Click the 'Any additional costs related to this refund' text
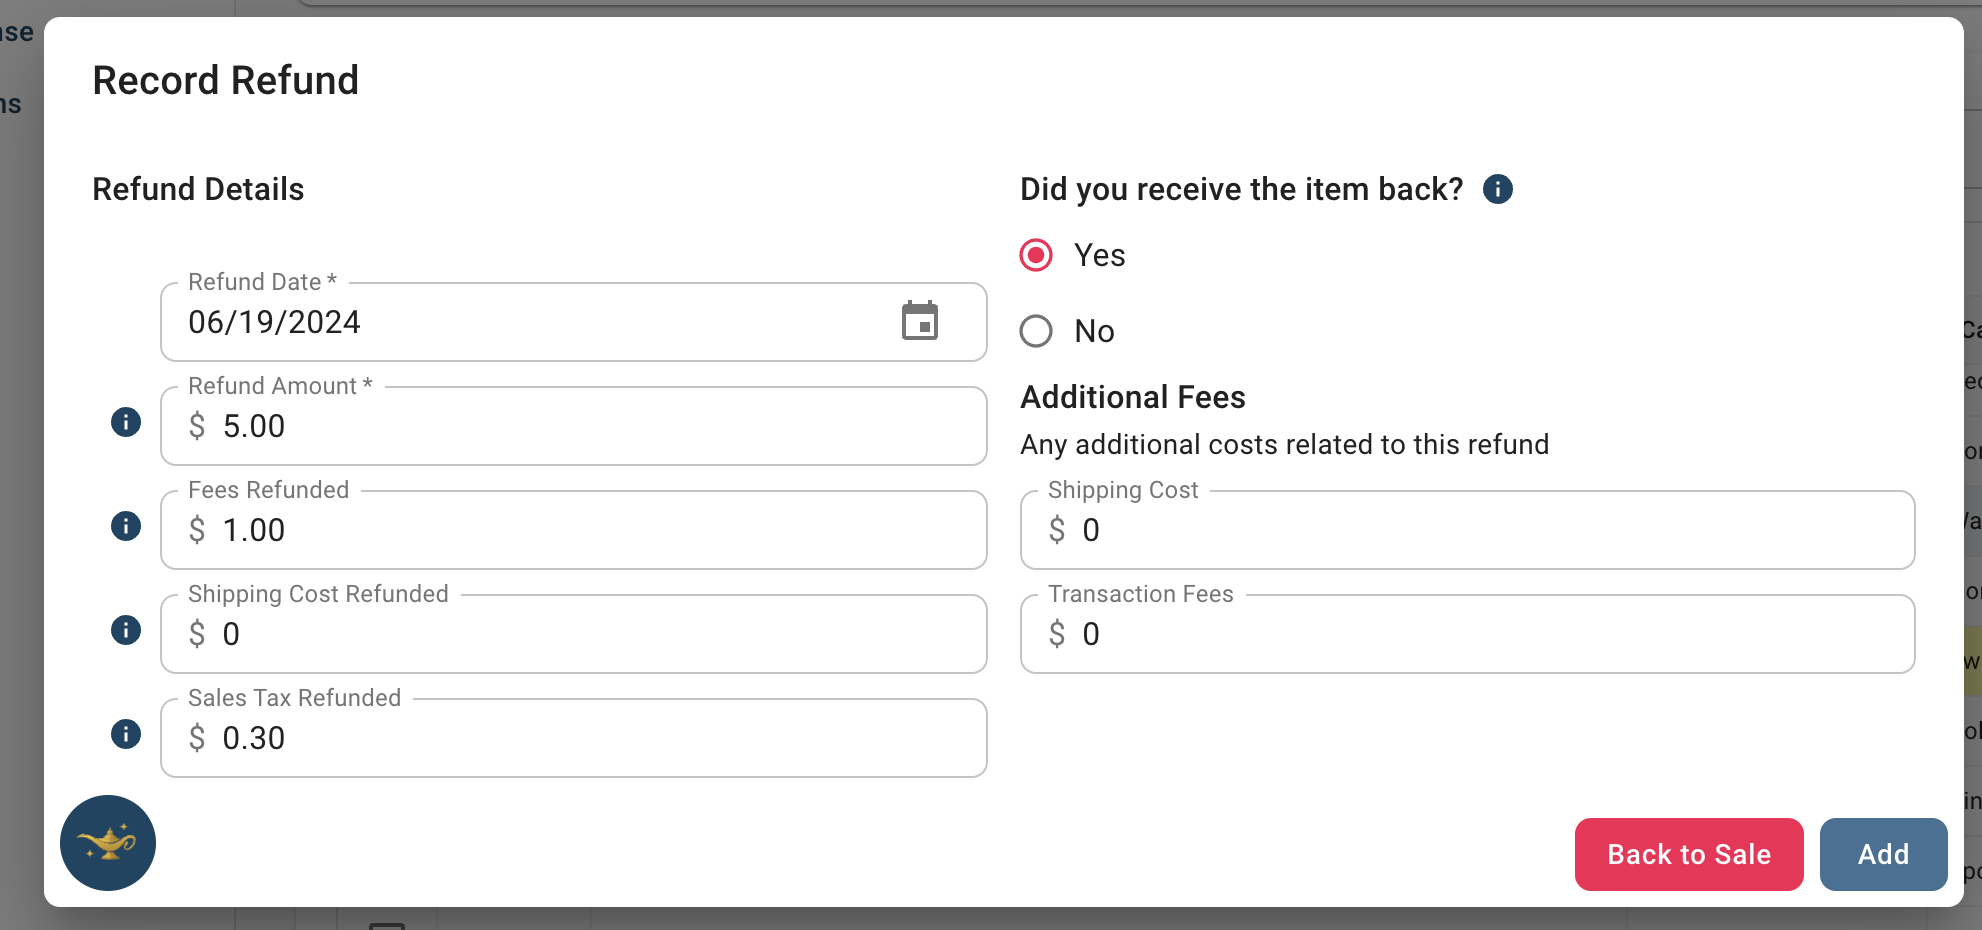Screen dimensions: 1982x930 pyautogui.click(x=1285, y=444)
